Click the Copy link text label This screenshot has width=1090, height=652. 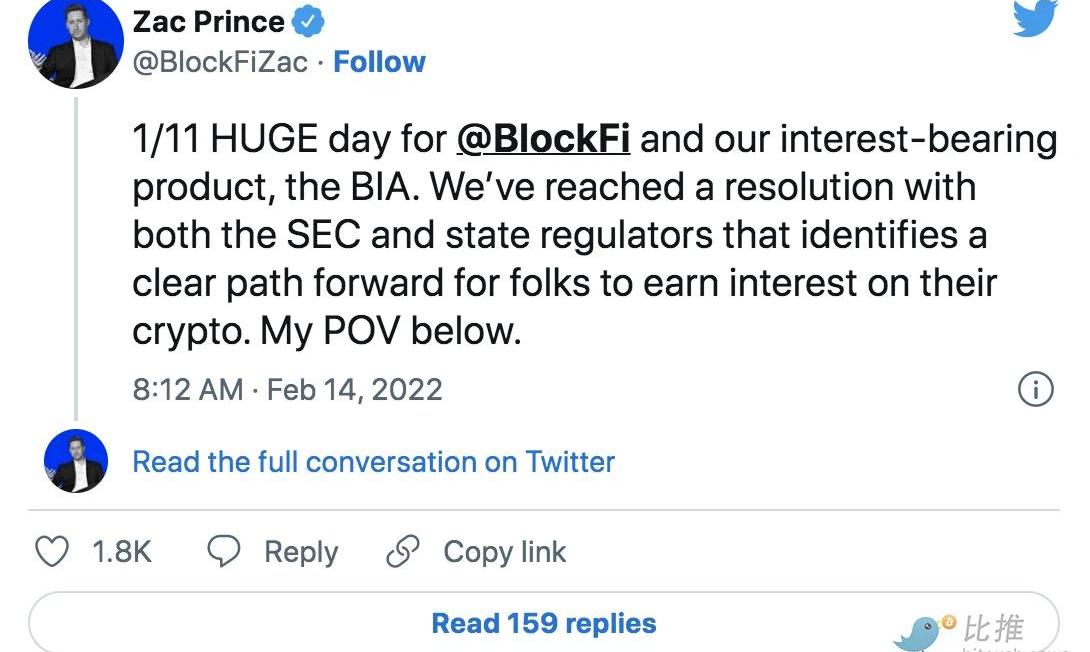tap(504, 552)
